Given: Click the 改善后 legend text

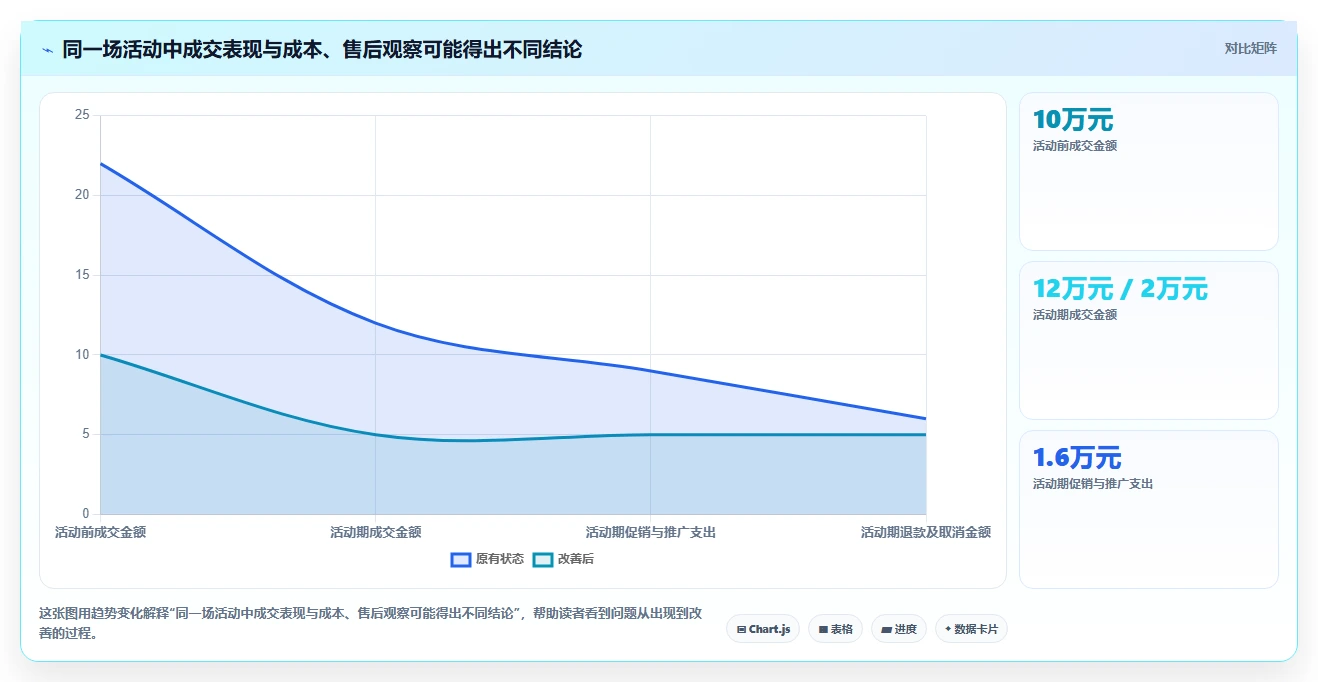Looking at the screenshot, I should click(576, 559).
